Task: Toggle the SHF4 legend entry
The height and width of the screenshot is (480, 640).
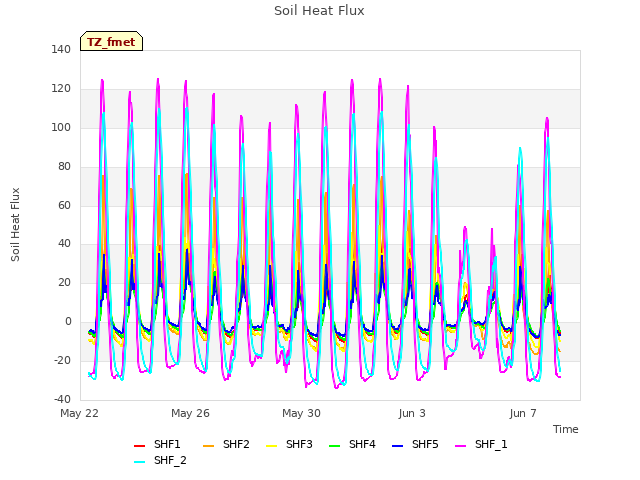Action: click(x=352, y=444)
